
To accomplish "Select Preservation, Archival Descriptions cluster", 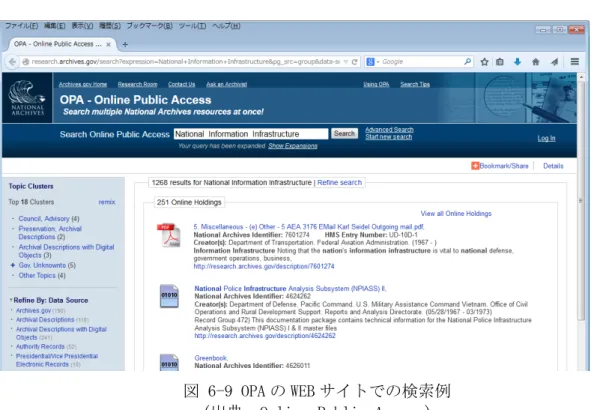I will click(50, 233).
